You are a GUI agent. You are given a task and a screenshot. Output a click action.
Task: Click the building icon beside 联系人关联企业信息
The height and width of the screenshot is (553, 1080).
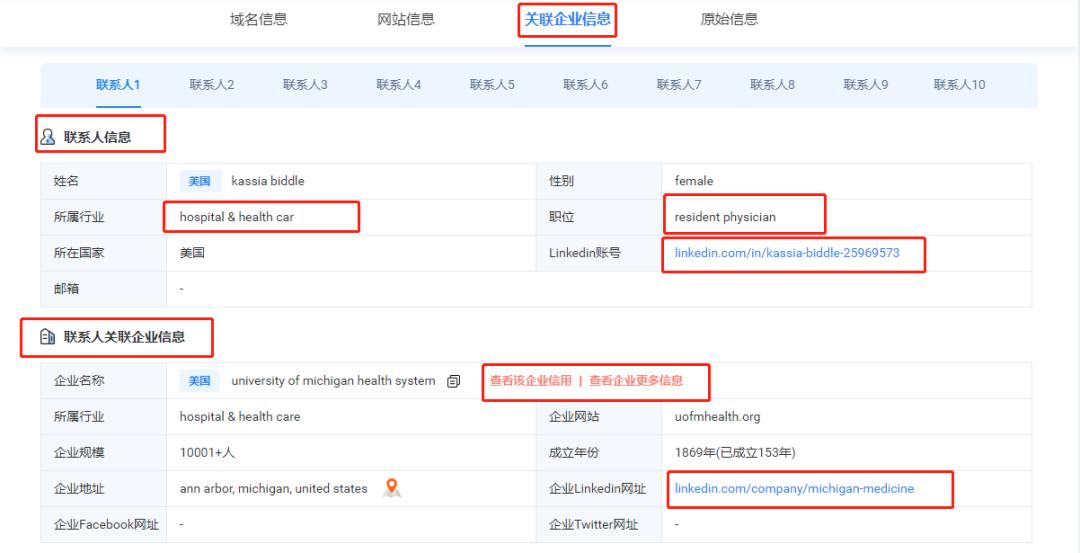coord(48,337)
